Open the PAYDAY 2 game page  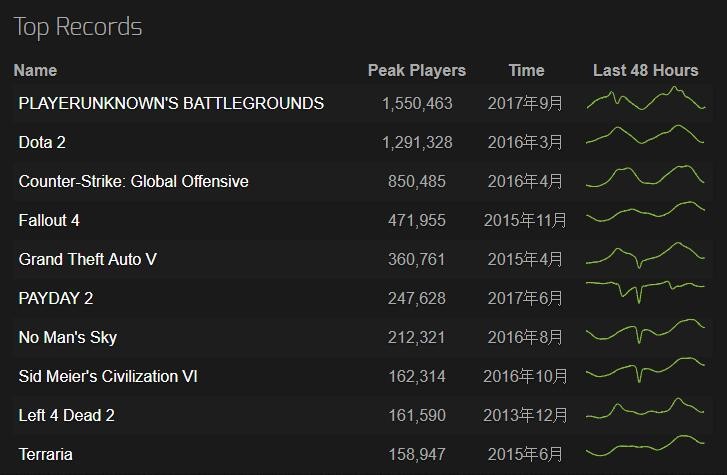coord(56,298)
